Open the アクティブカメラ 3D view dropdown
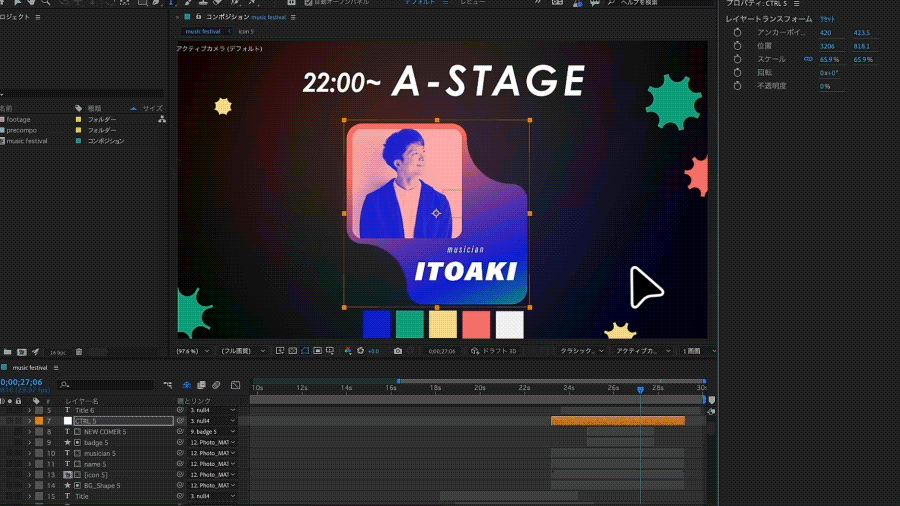 (643, 351)
